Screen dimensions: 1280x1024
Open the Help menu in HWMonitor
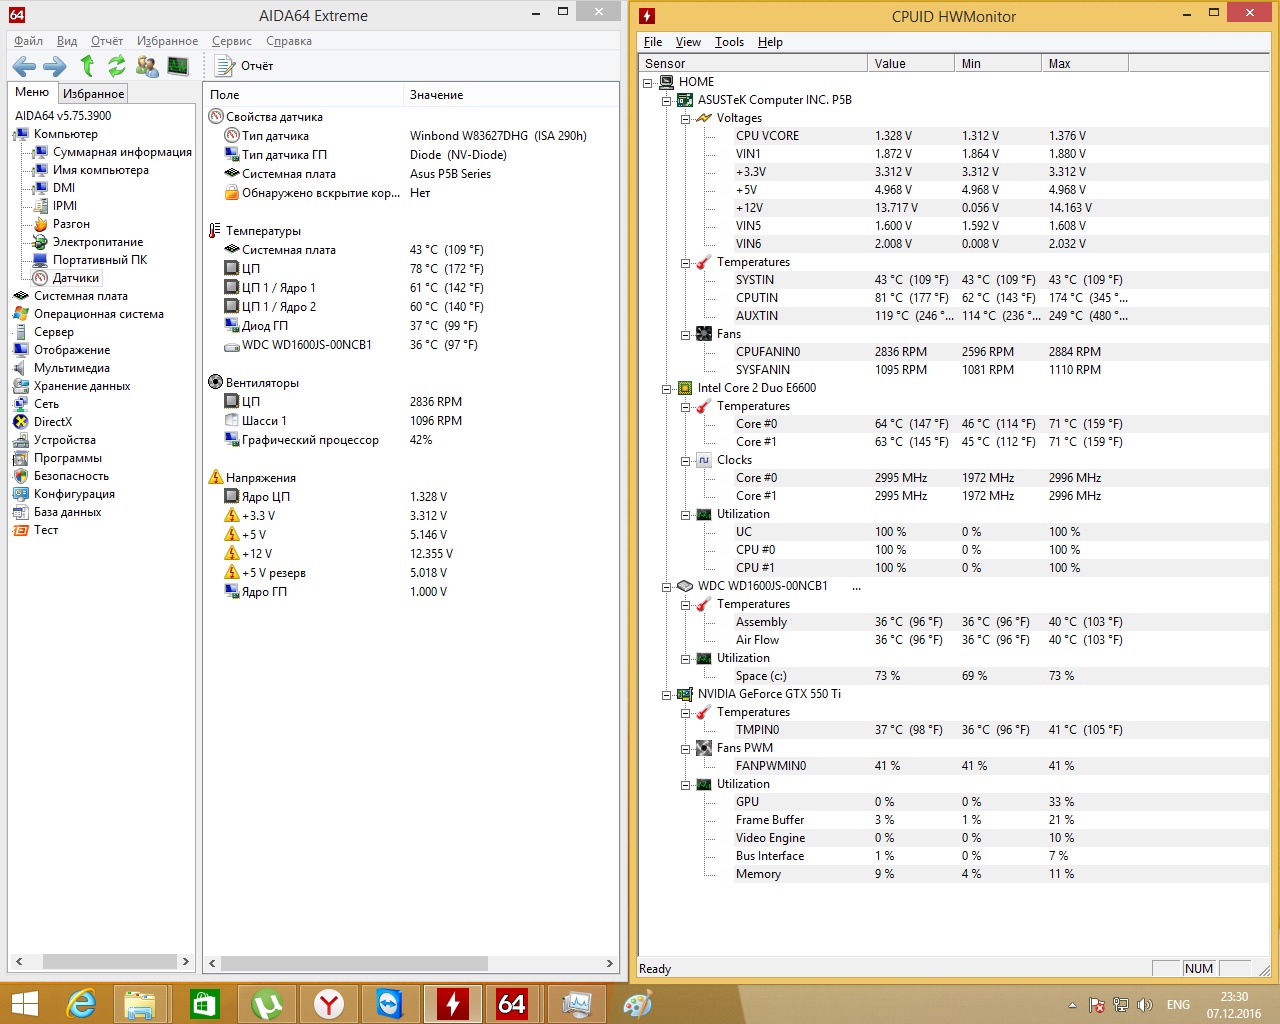click(x=770, y=42)
